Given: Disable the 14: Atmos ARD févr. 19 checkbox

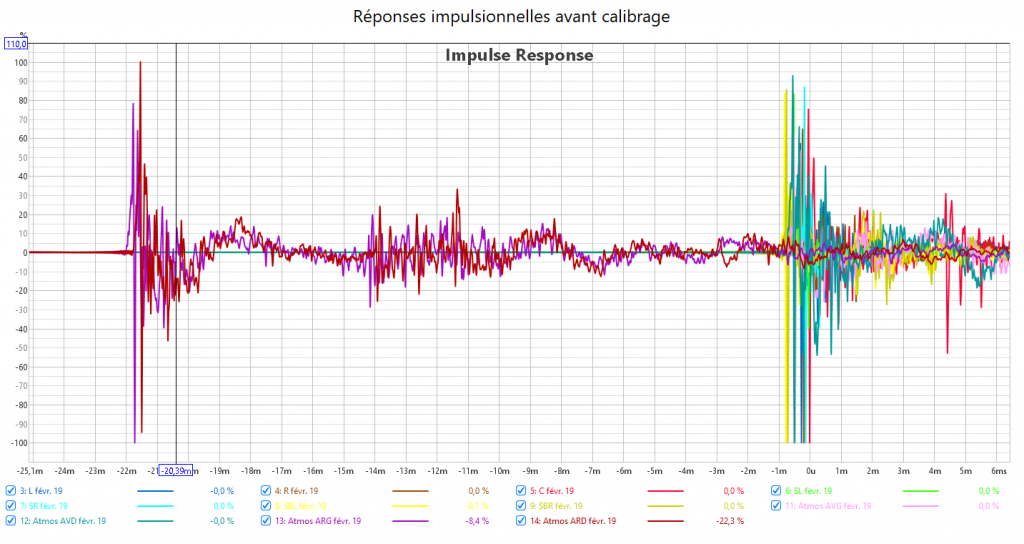Looking at the screenshot, I should tap(521, 521).
